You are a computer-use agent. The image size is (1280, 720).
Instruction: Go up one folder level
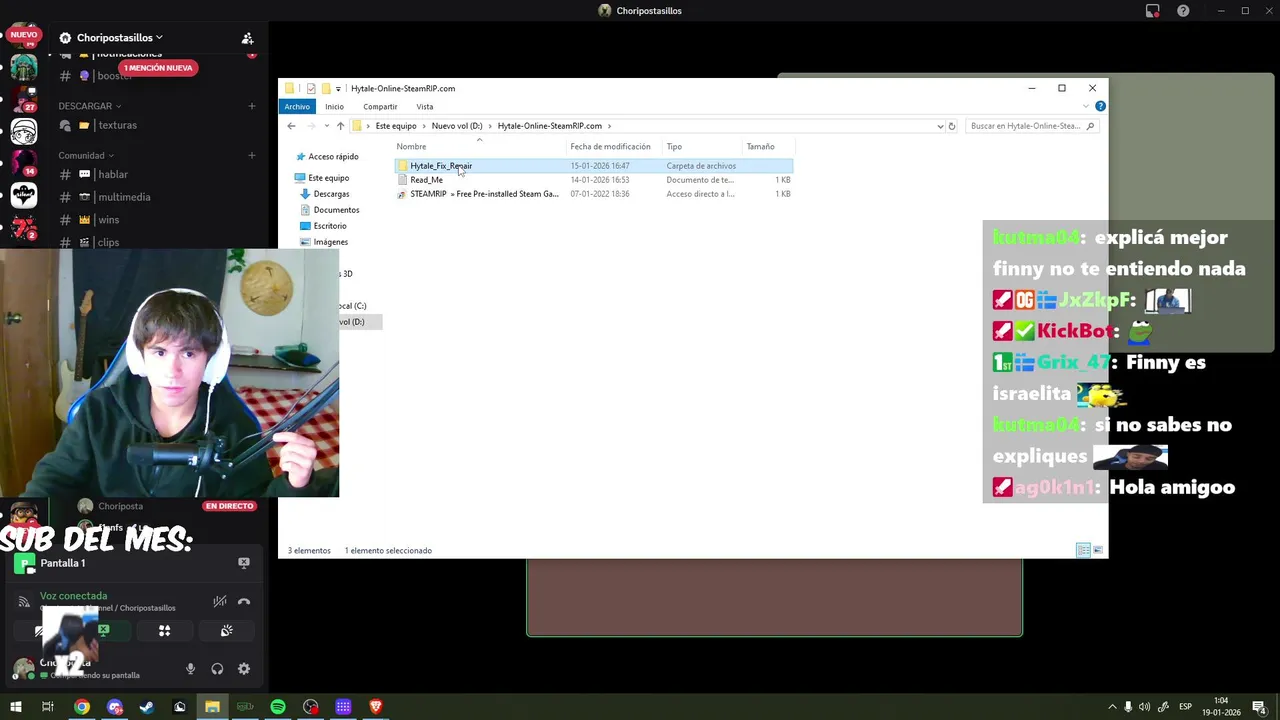(340, 126)
